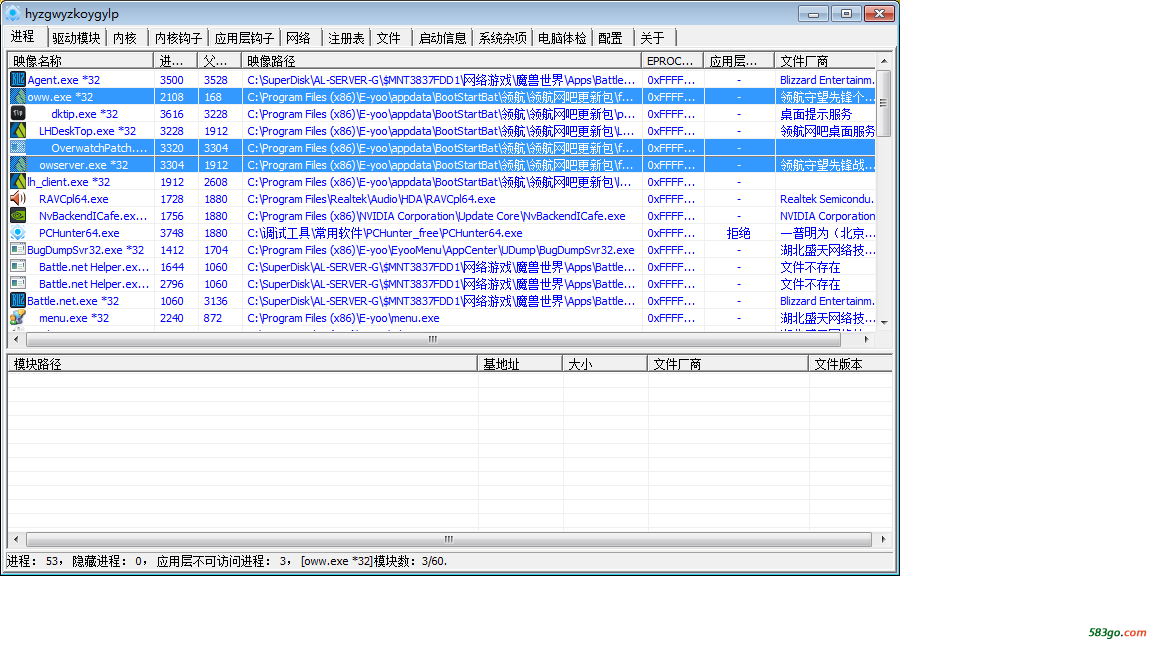Click the Realtek Semicondu. vendor cell
This screenshot has width=1152, height=648.
827,199
